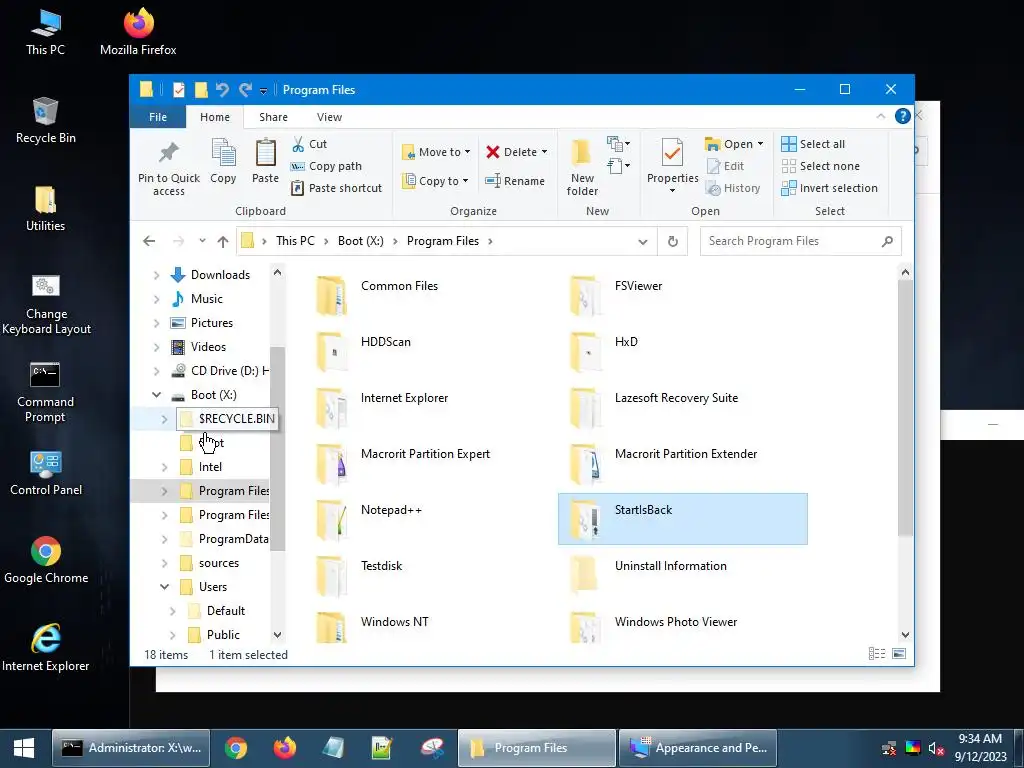Open Command Prompt desktop shortcut
1024x768 pixels.
(45, 392)
